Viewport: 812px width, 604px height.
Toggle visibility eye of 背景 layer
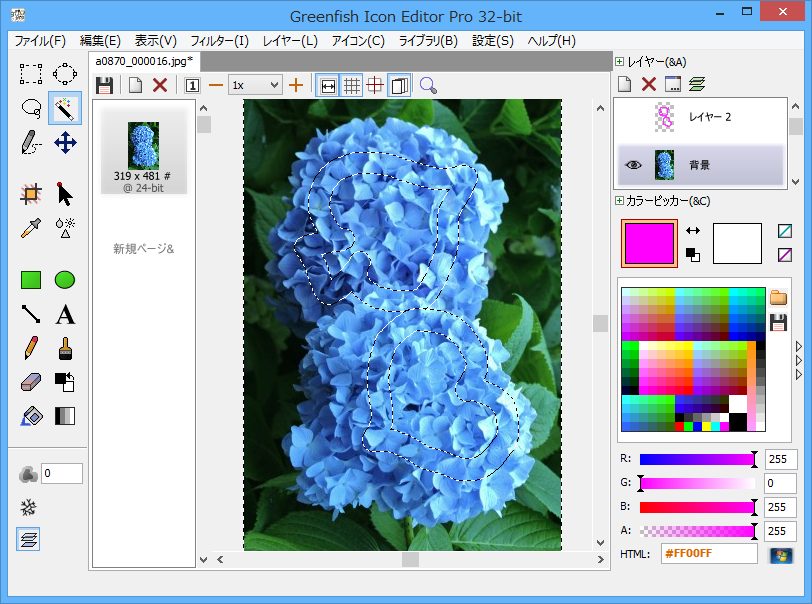coord(632,165)
